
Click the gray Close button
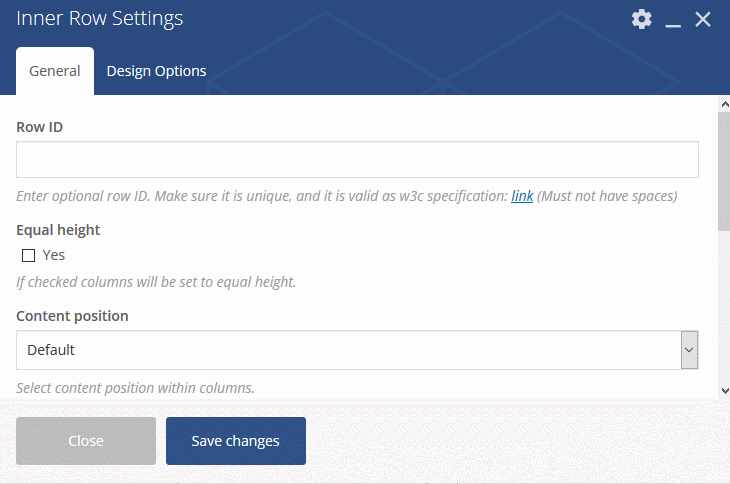coord(86,441)
